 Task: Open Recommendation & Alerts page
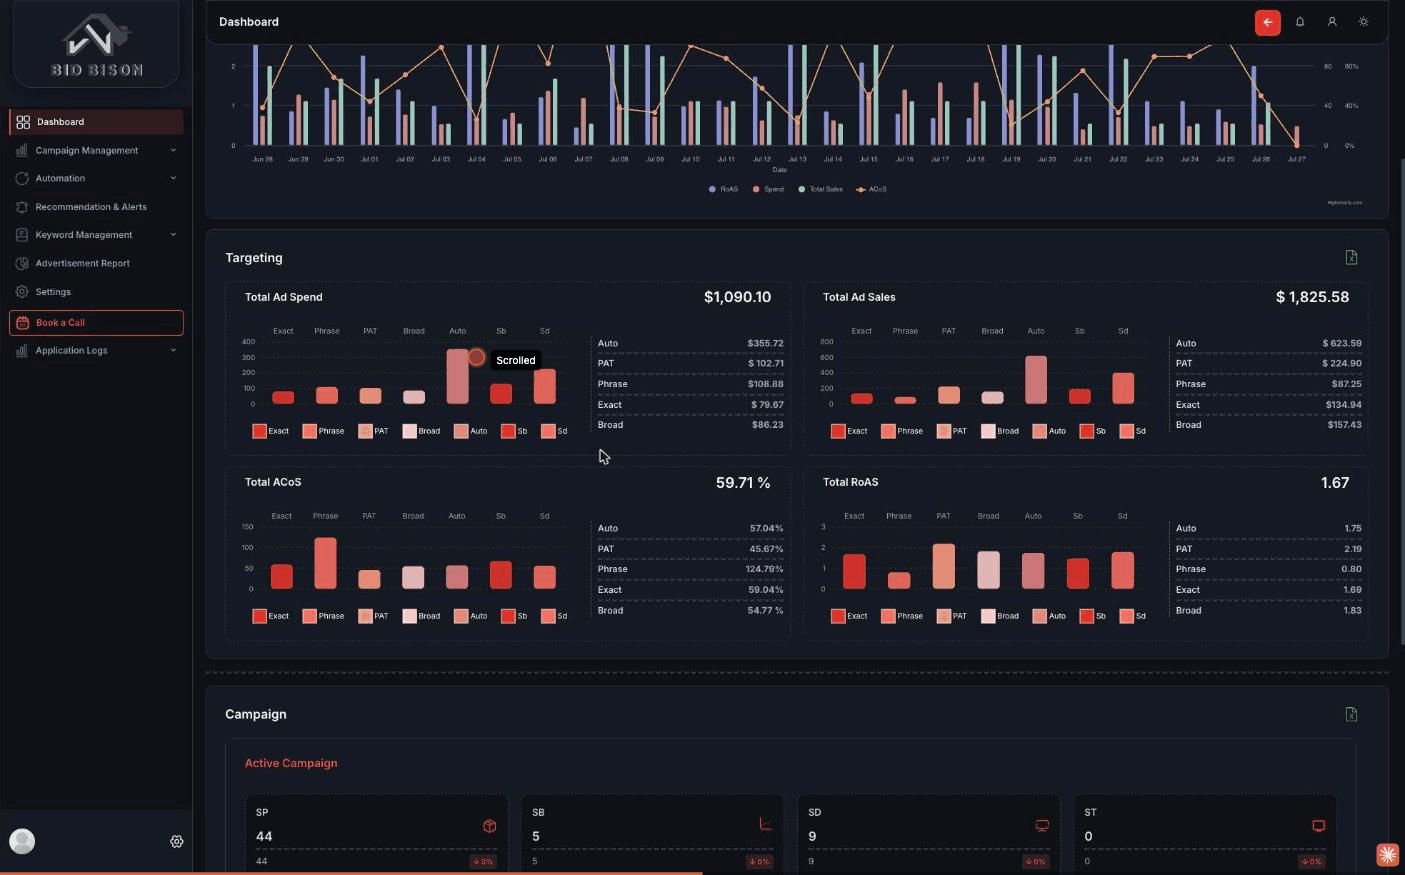pos(96,207)
